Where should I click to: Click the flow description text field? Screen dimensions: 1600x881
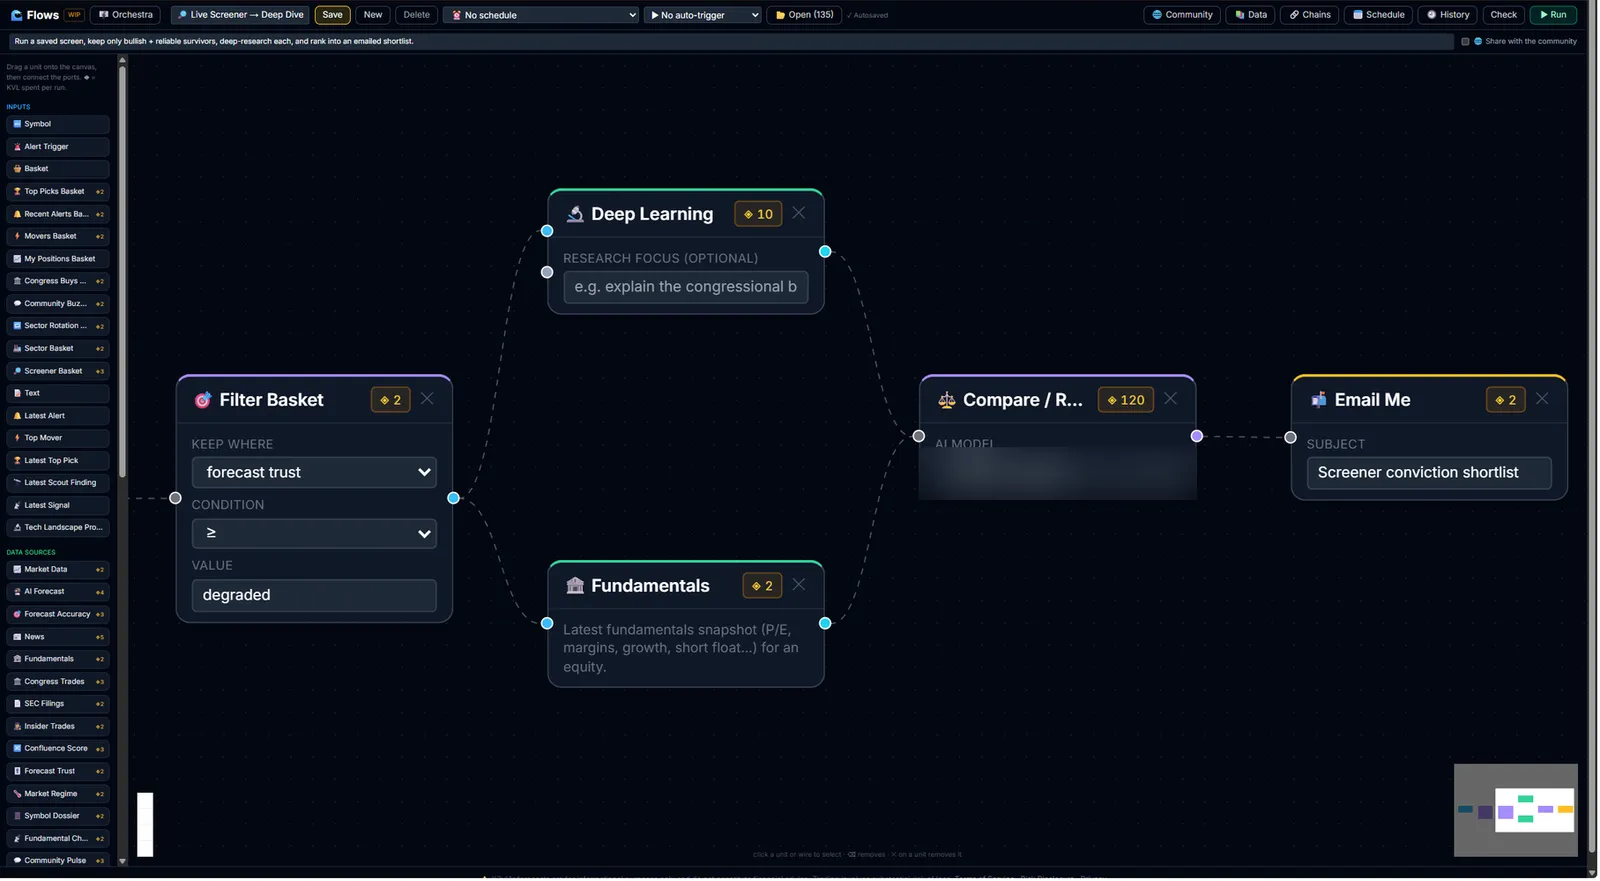(x=730, y=41)
